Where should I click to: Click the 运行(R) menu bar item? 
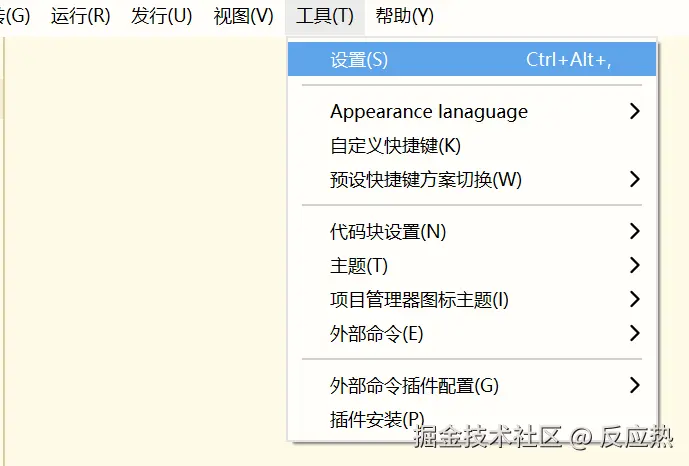pyautogui.click(x=80, y=16)
